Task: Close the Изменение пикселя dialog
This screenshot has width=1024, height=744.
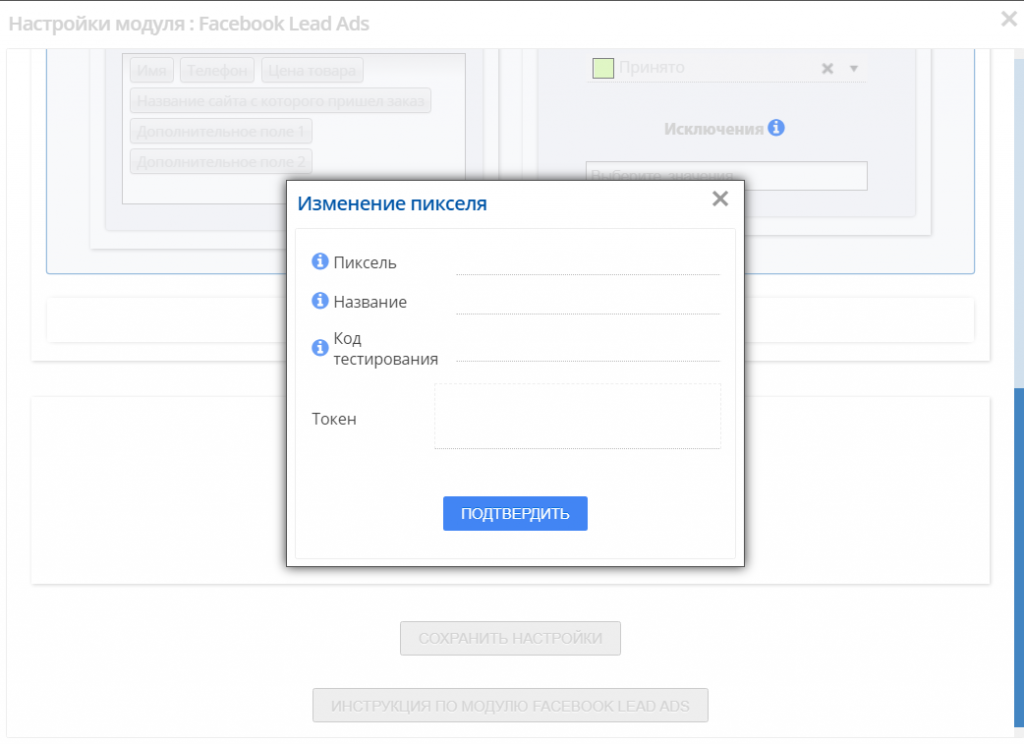Action: pyautogui.click(x=720, y=199)
